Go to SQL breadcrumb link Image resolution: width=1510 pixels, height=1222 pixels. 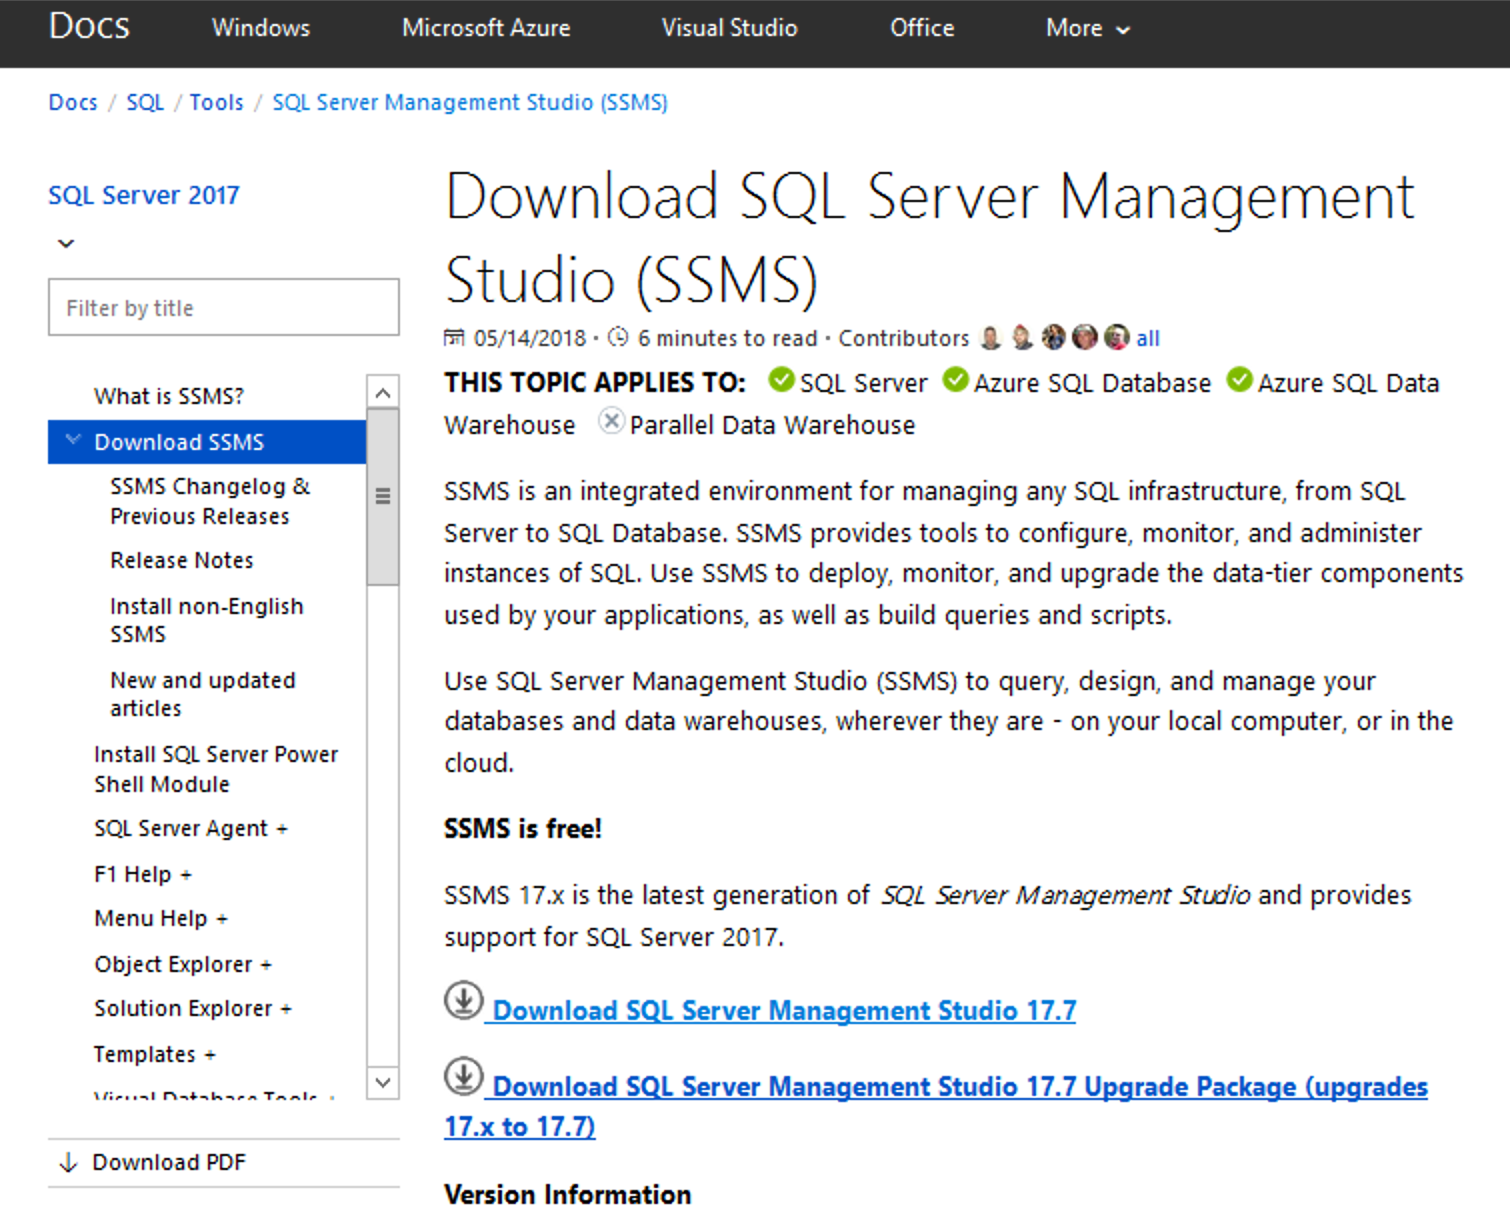click(x=145, y=102)
